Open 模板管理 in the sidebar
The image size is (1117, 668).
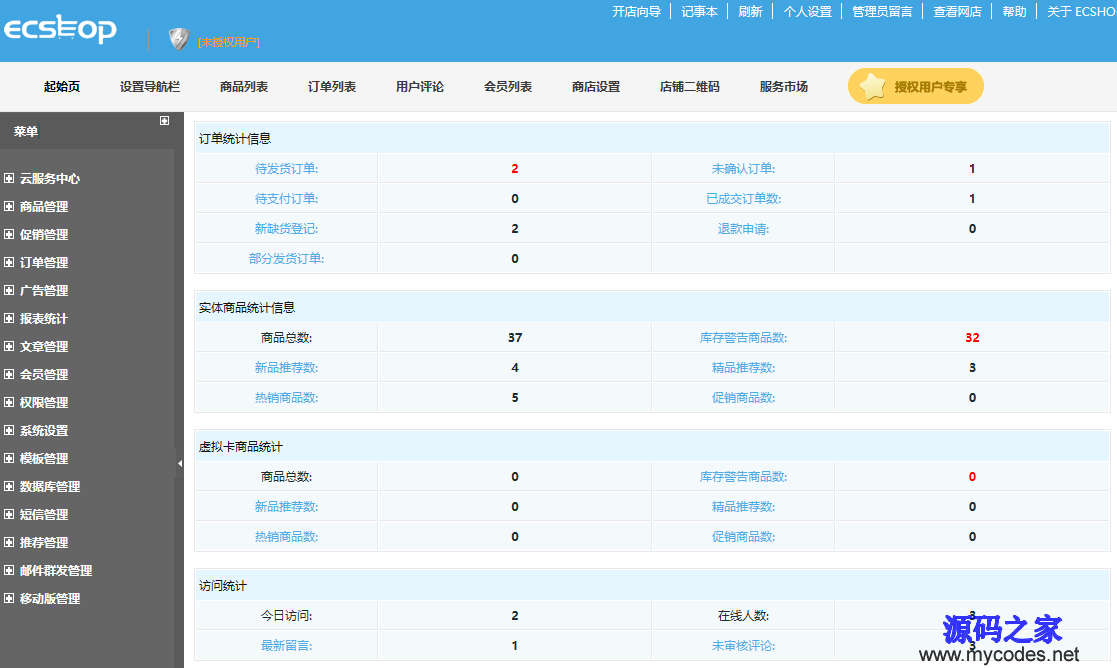[x=44, y=458]
